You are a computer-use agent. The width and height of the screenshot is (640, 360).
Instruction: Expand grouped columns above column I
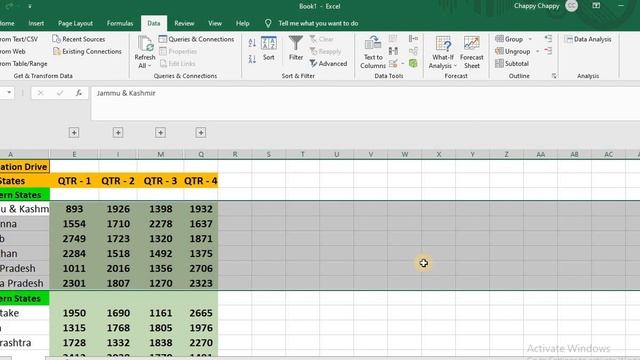tap(118, 133)
